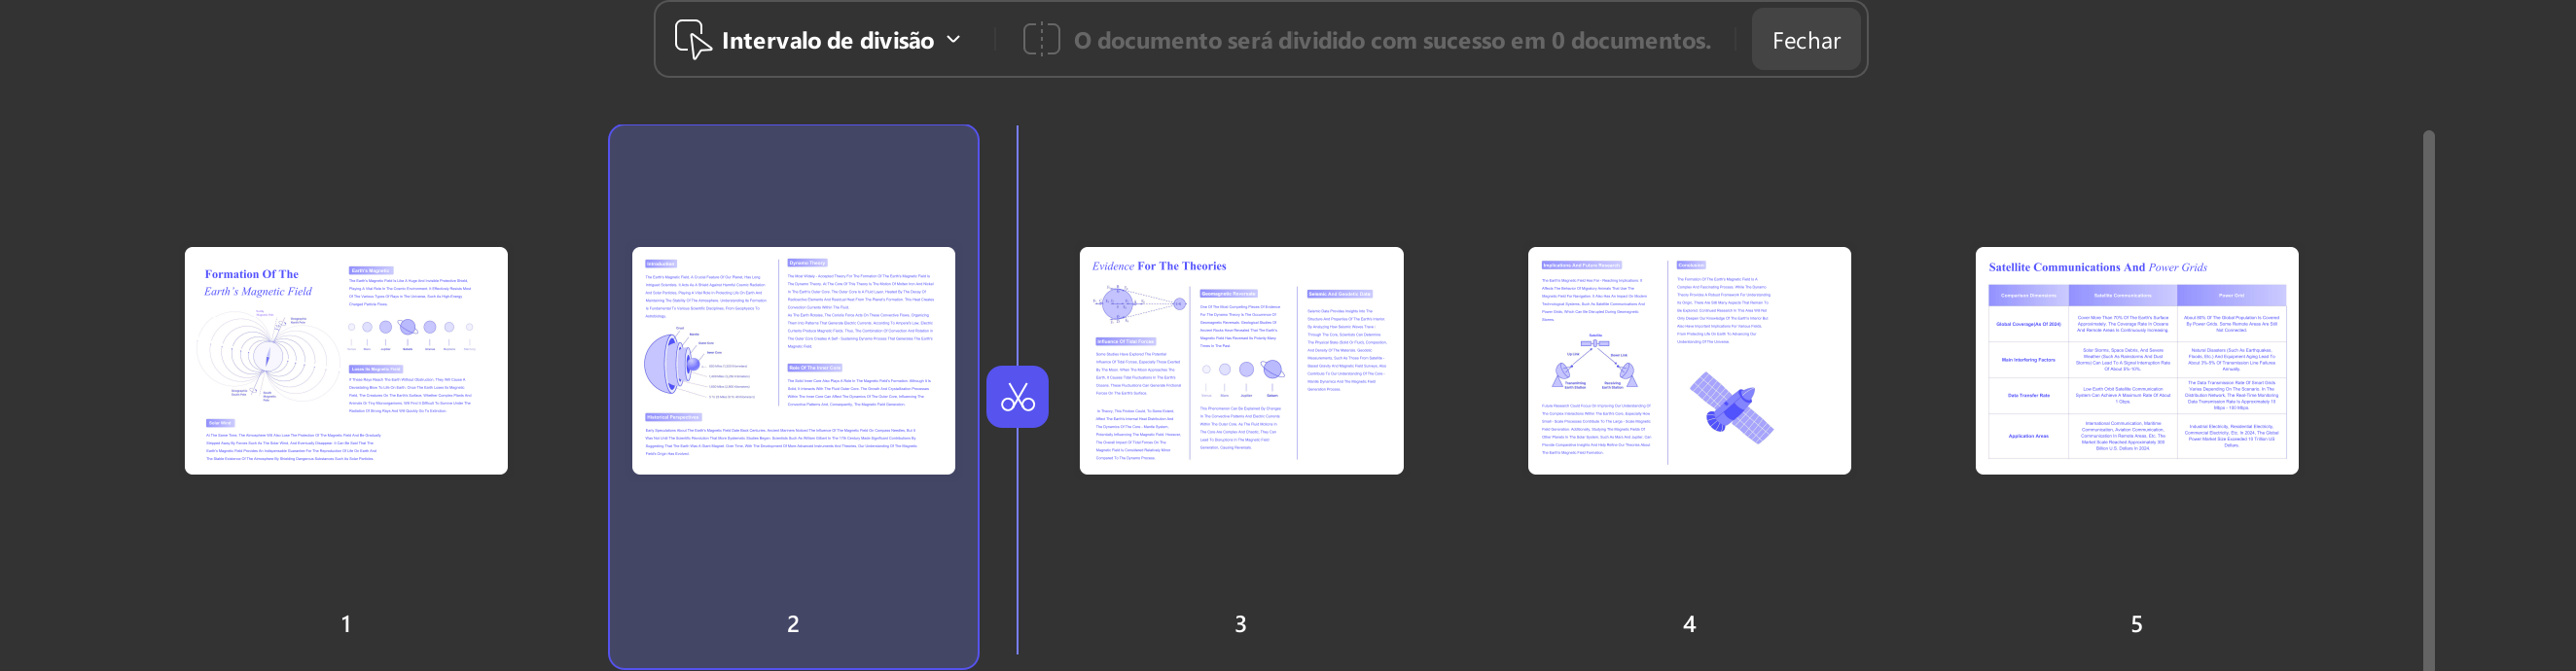Select the highlighted page 2 thumbnail
Viewport: 2576px width, 671px height.
(x=793, y=361)
